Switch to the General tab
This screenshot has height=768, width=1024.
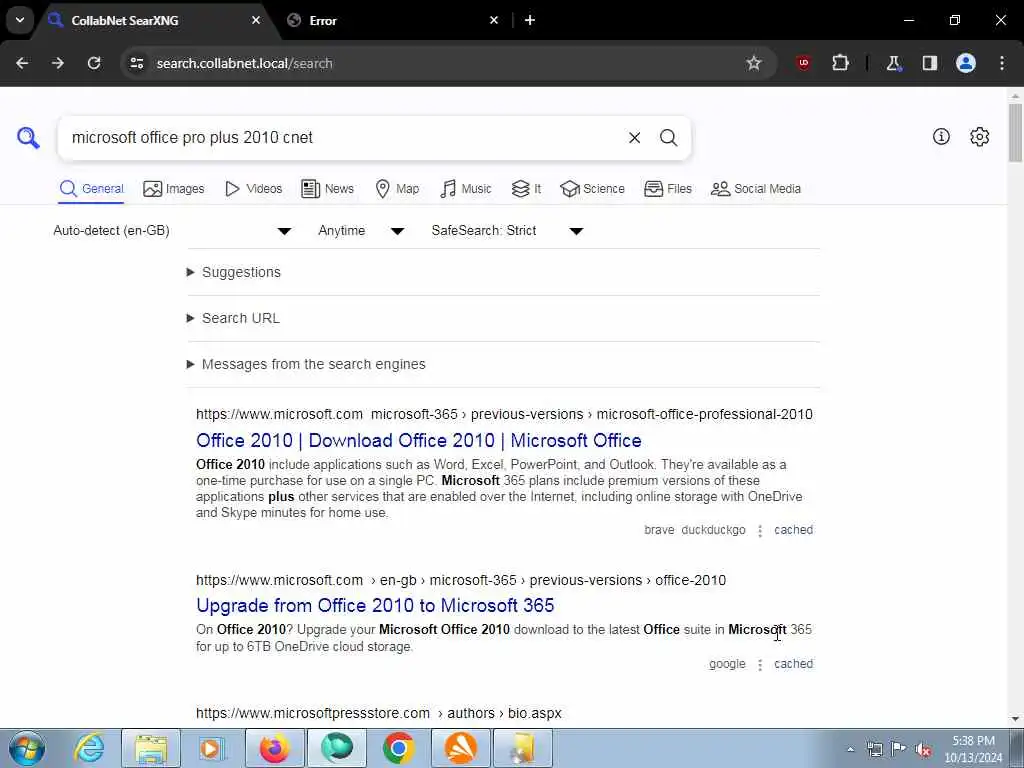click(91, 189)
